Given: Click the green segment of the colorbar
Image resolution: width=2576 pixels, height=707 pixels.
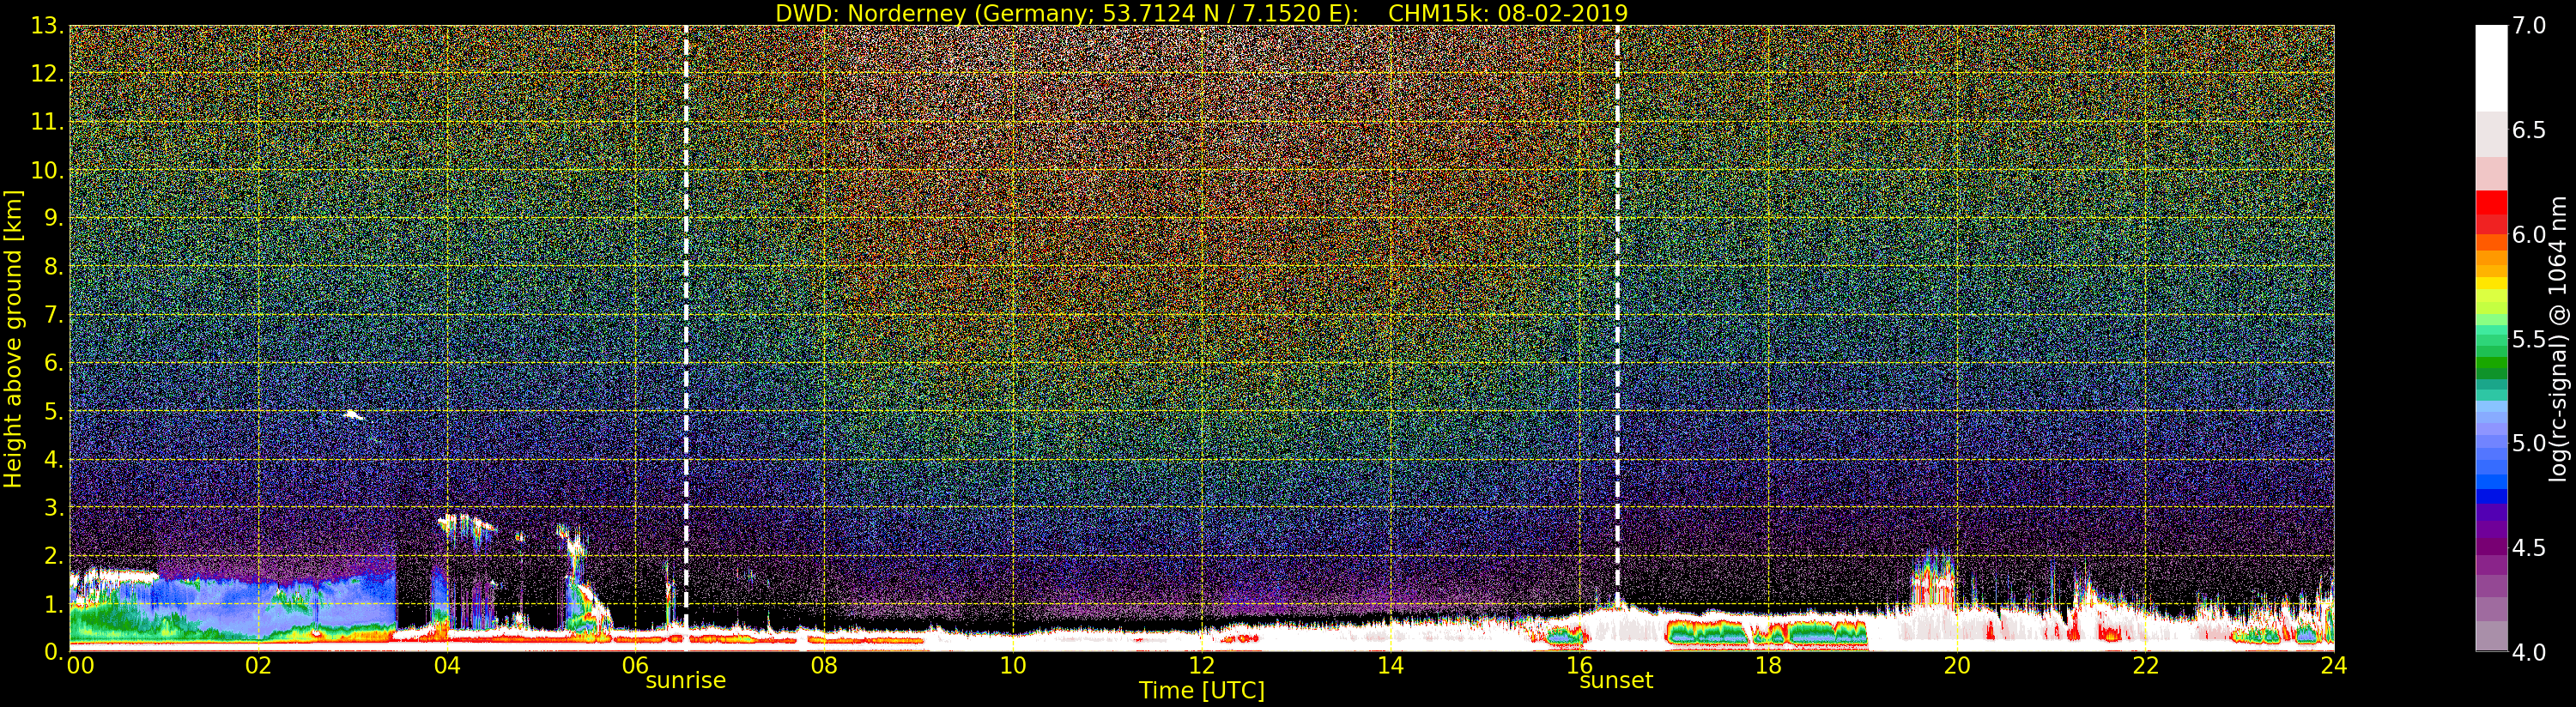Looking at the screenshot, I should point(2491,350).
